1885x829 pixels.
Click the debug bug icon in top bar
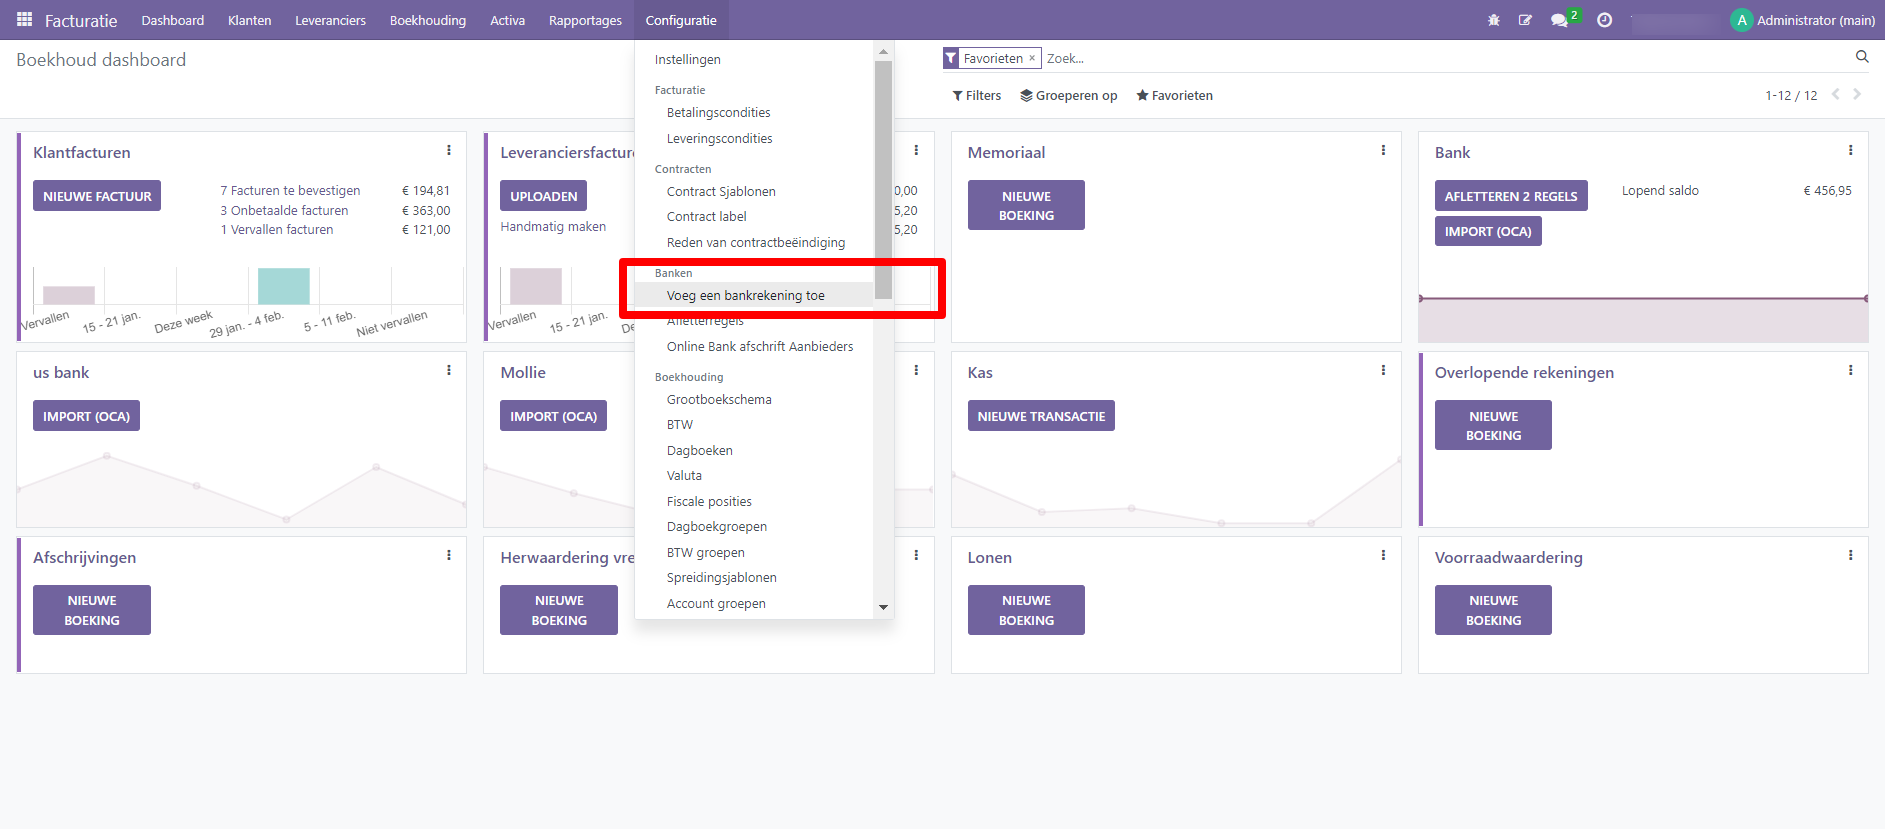(x=1494, y=20)
